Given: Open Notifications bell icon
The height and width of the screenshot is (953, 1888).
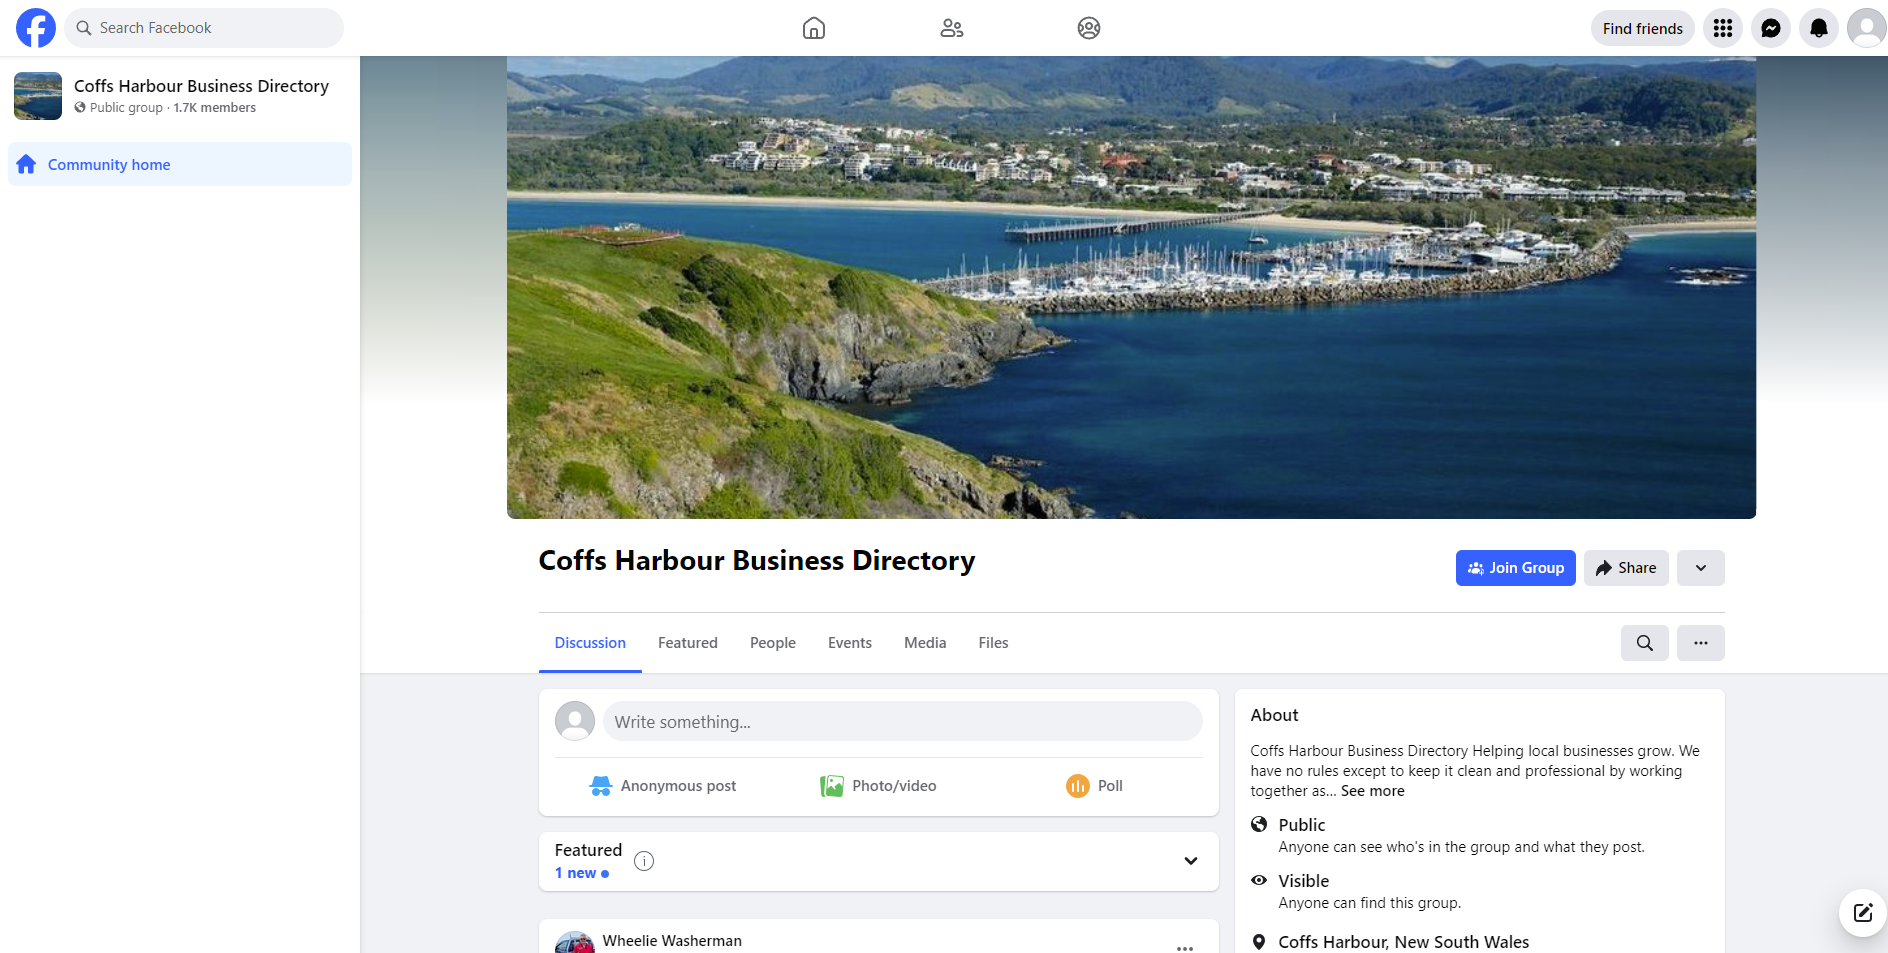Looking at the screenshot, I should [1819, 28].
